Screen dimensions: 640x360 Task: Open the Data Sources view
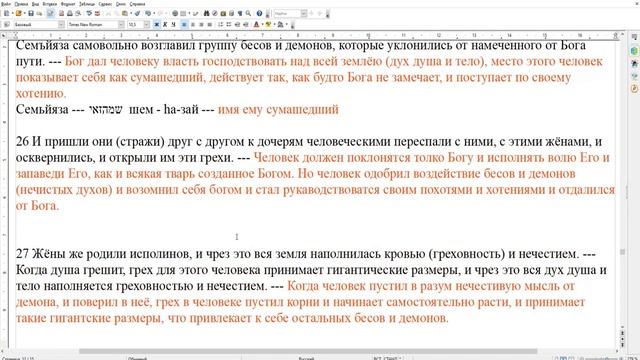pos(231,13)
